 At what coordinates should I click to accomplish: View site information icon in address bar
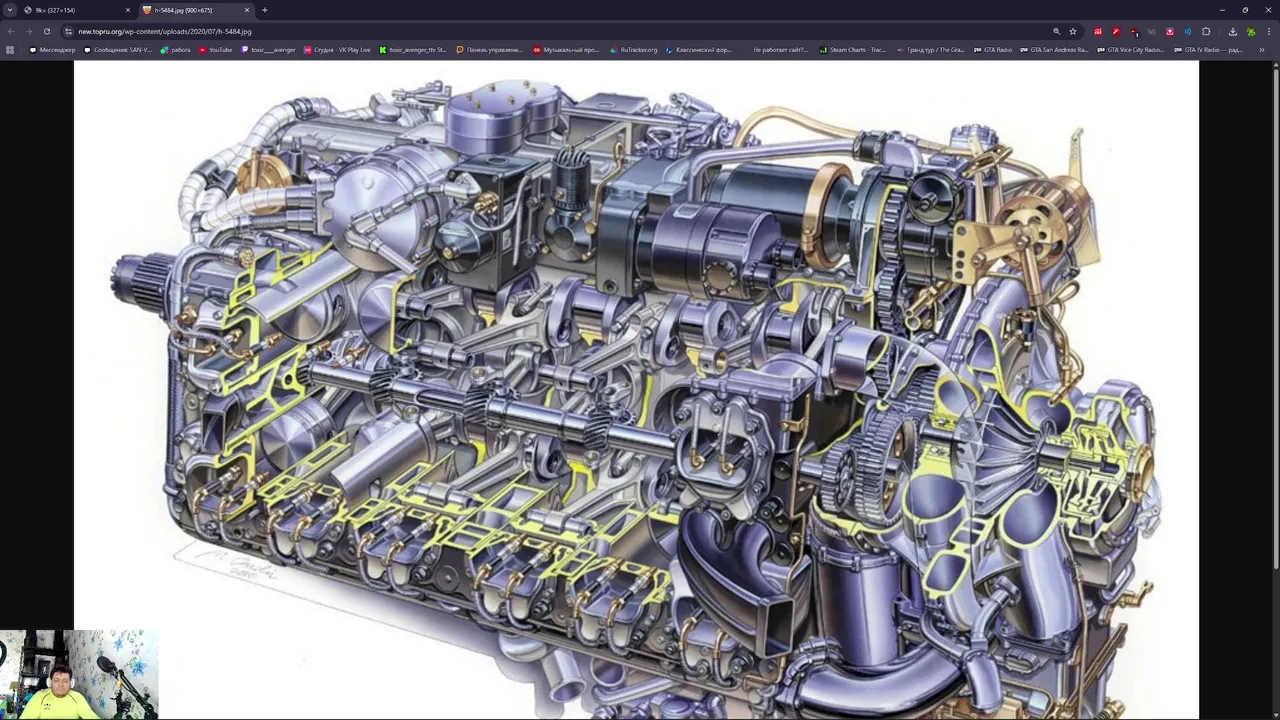[x=68, y=31]
